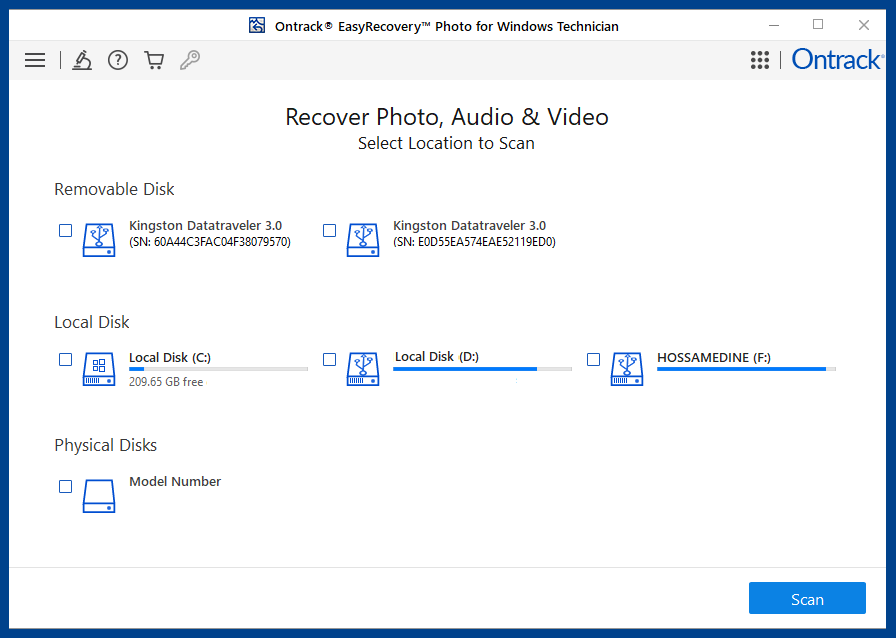Click the "Physical Disks" section heading
896x638 pixels.
(x=106, y=445)
